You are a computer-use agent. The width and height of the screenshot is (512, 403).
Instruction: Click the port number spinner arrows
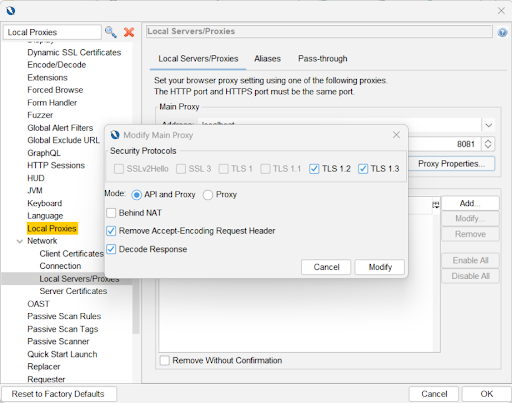[x=488, y=144]
